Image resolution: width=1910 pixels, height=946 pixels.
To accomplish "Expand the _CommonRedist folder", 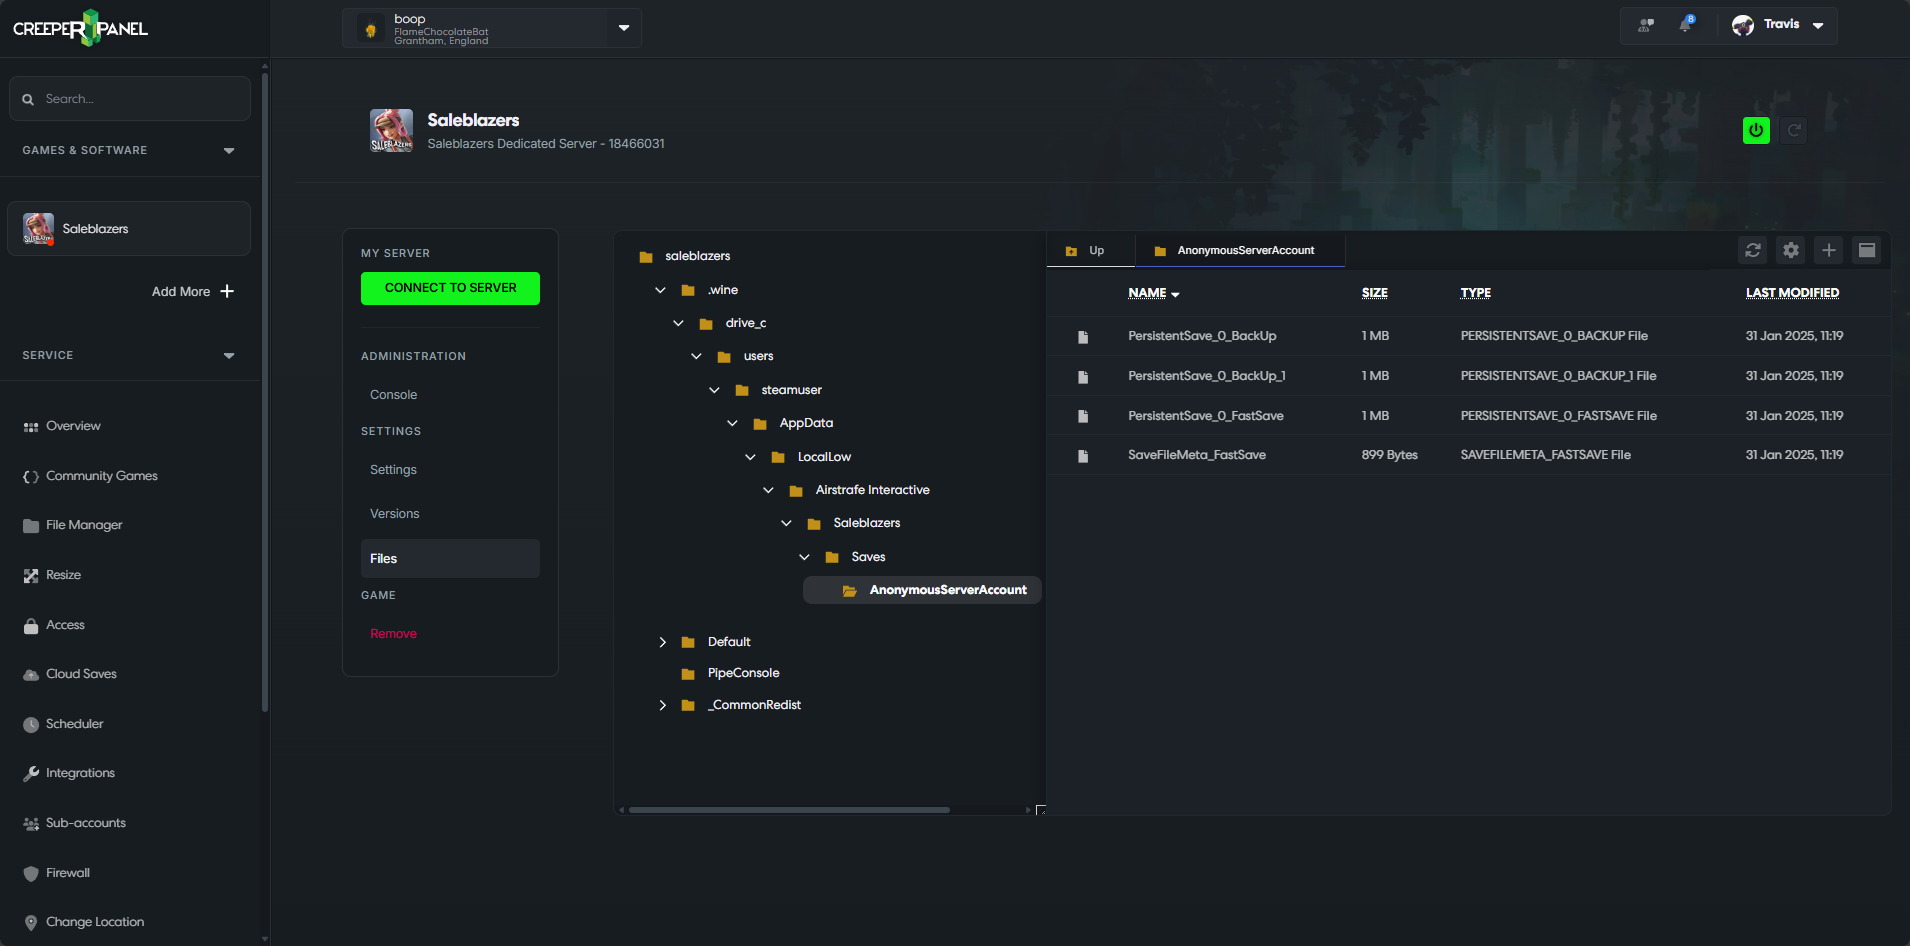I will (x=662, y=705).
